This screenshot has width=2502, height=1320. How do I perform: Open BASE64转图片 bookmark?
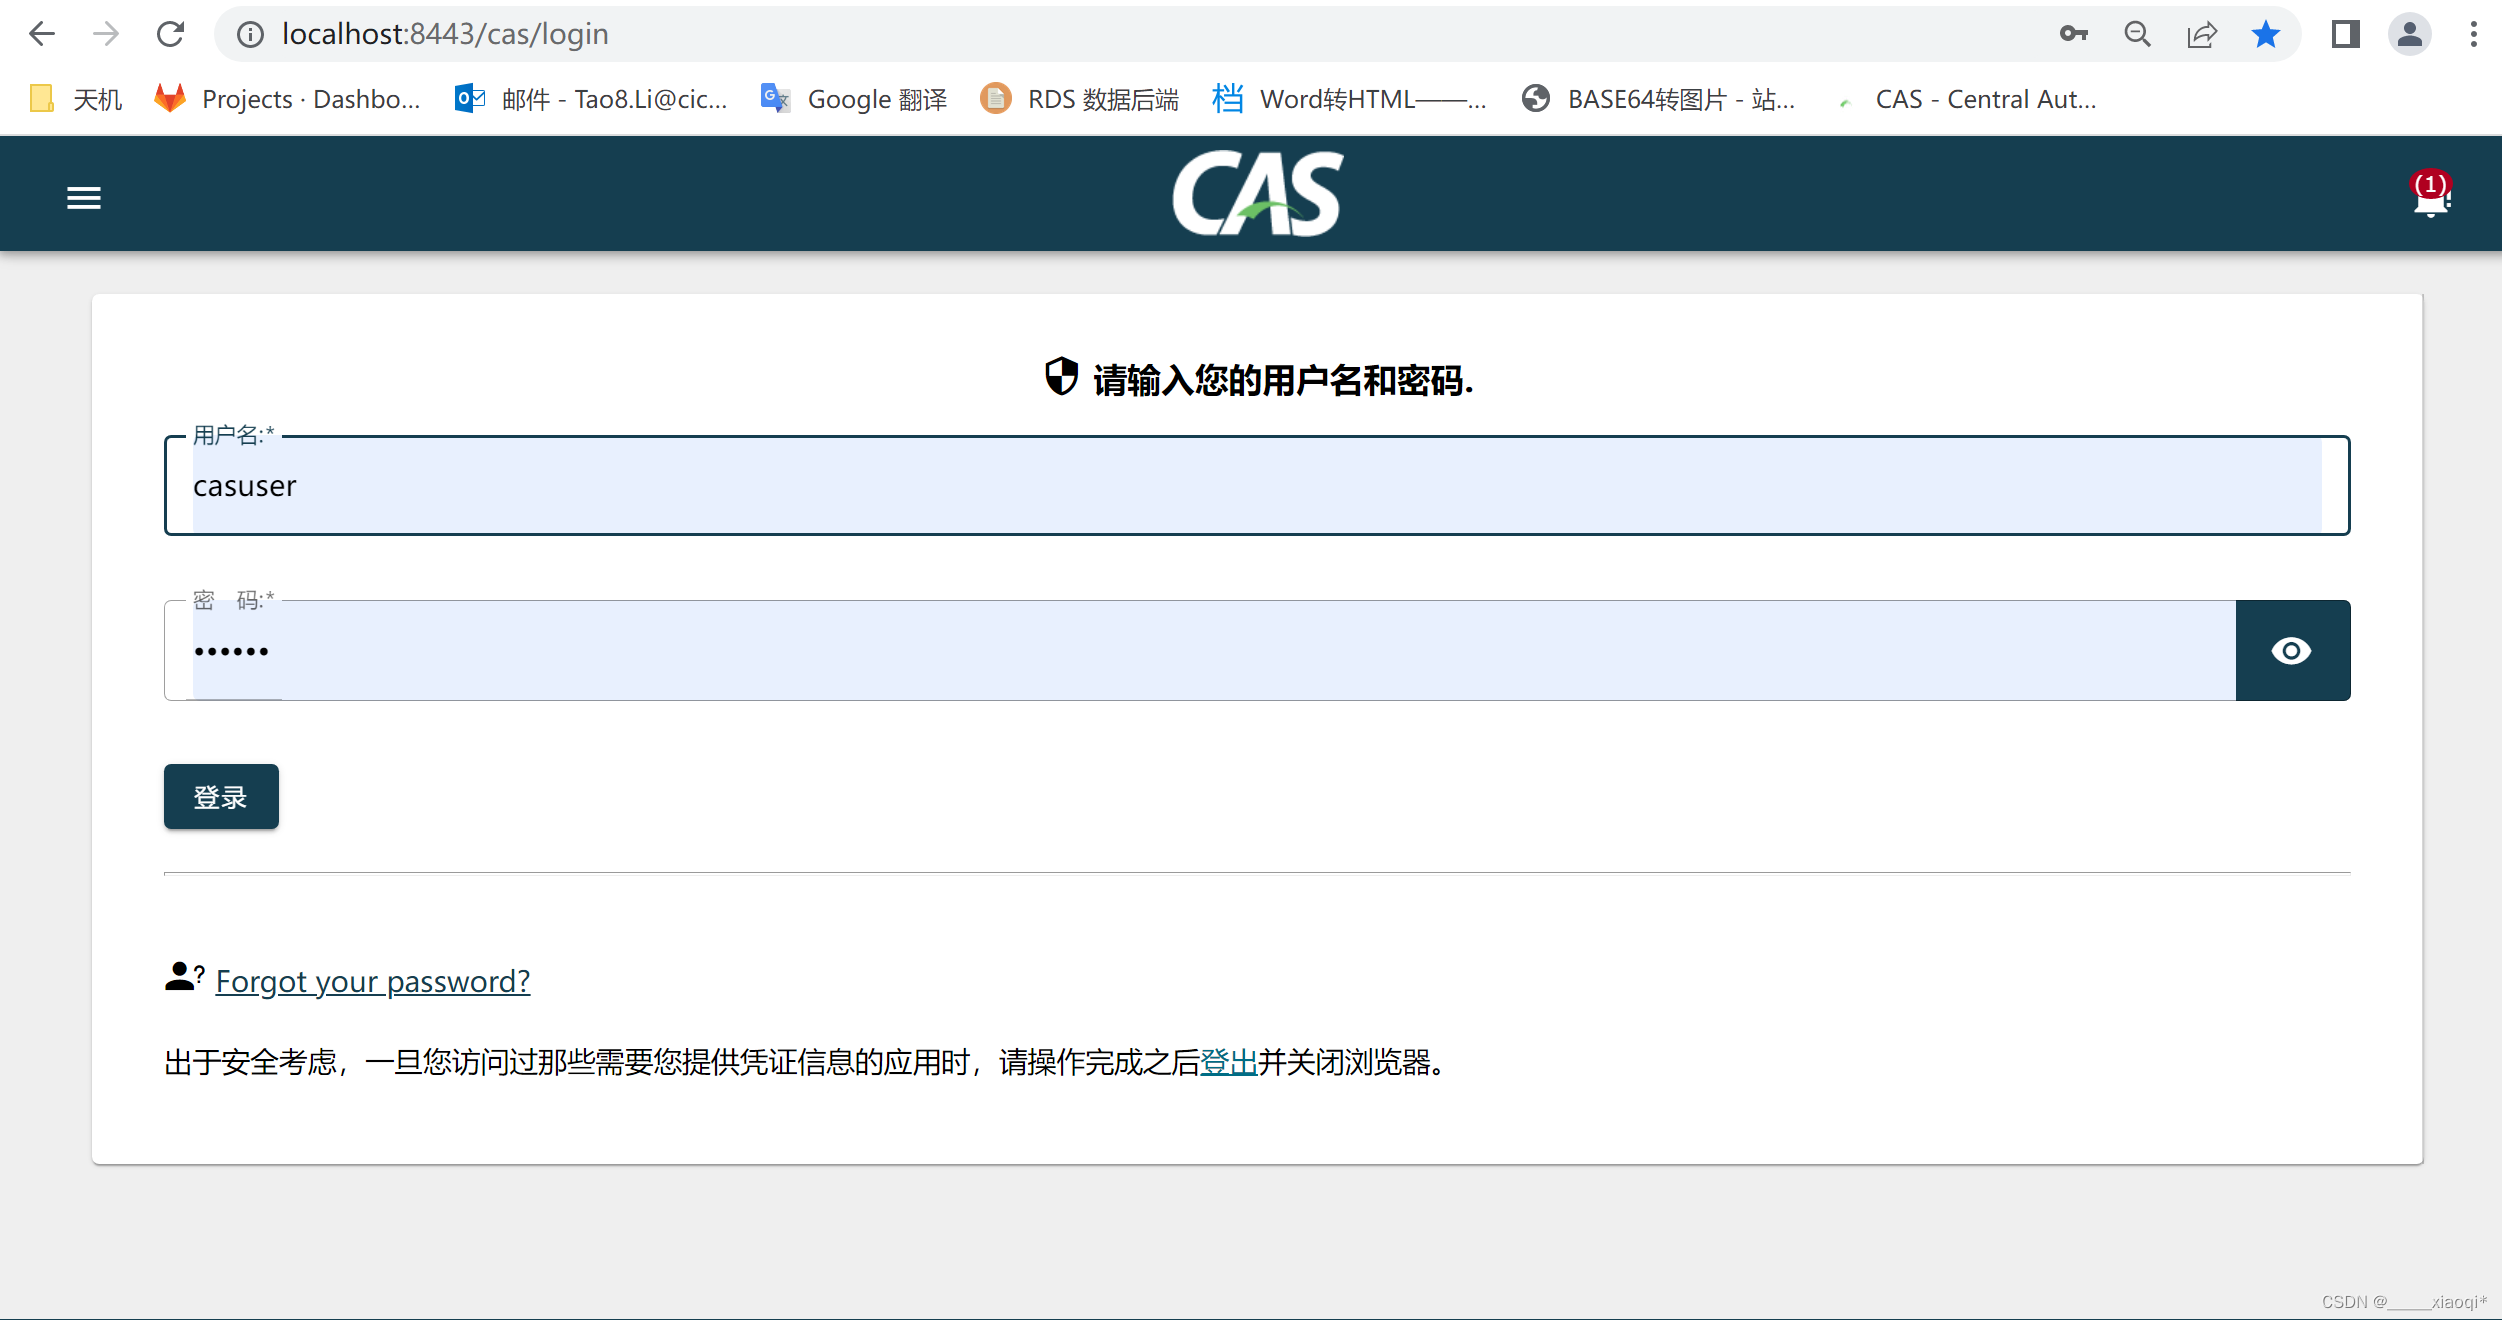[x=1658, y=99]
